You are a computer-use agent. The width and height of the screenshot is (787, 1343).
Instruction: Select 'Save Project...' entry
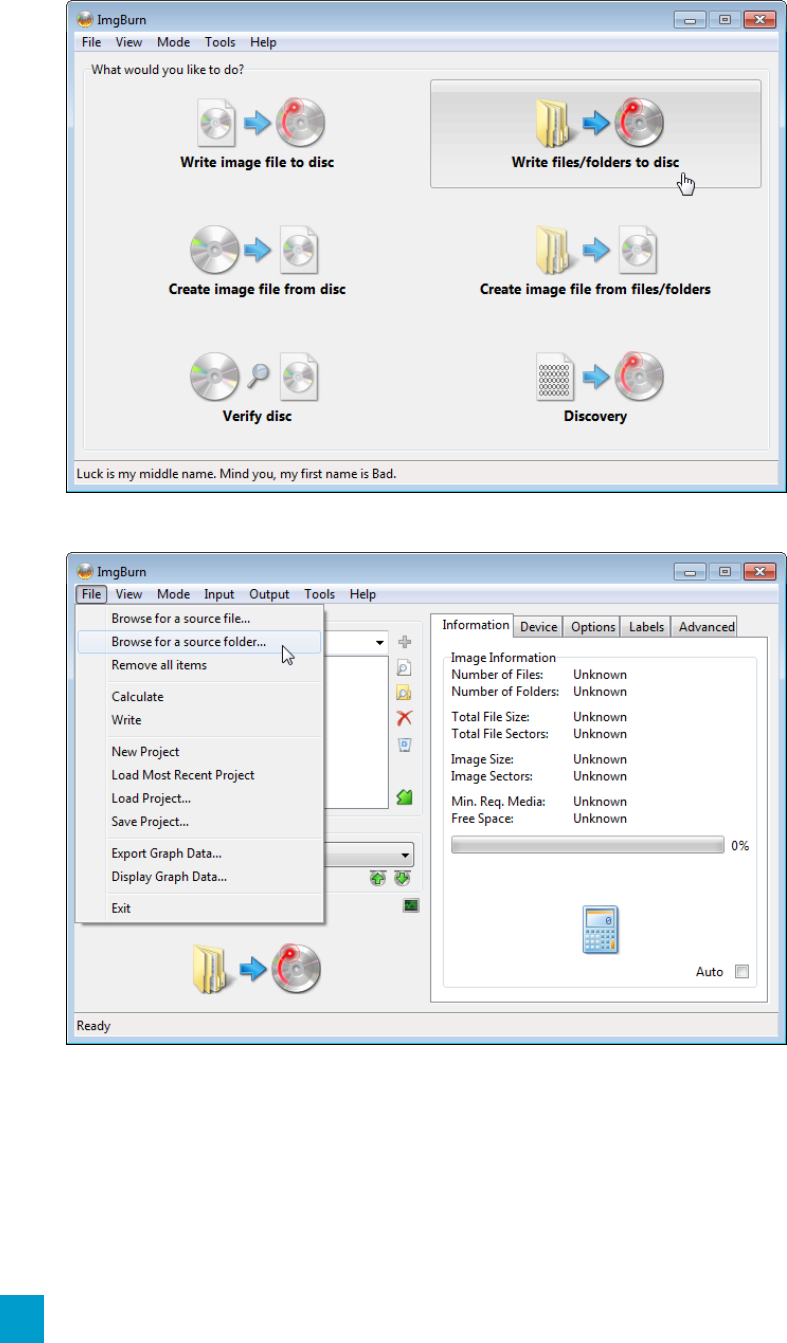point(200,821)
